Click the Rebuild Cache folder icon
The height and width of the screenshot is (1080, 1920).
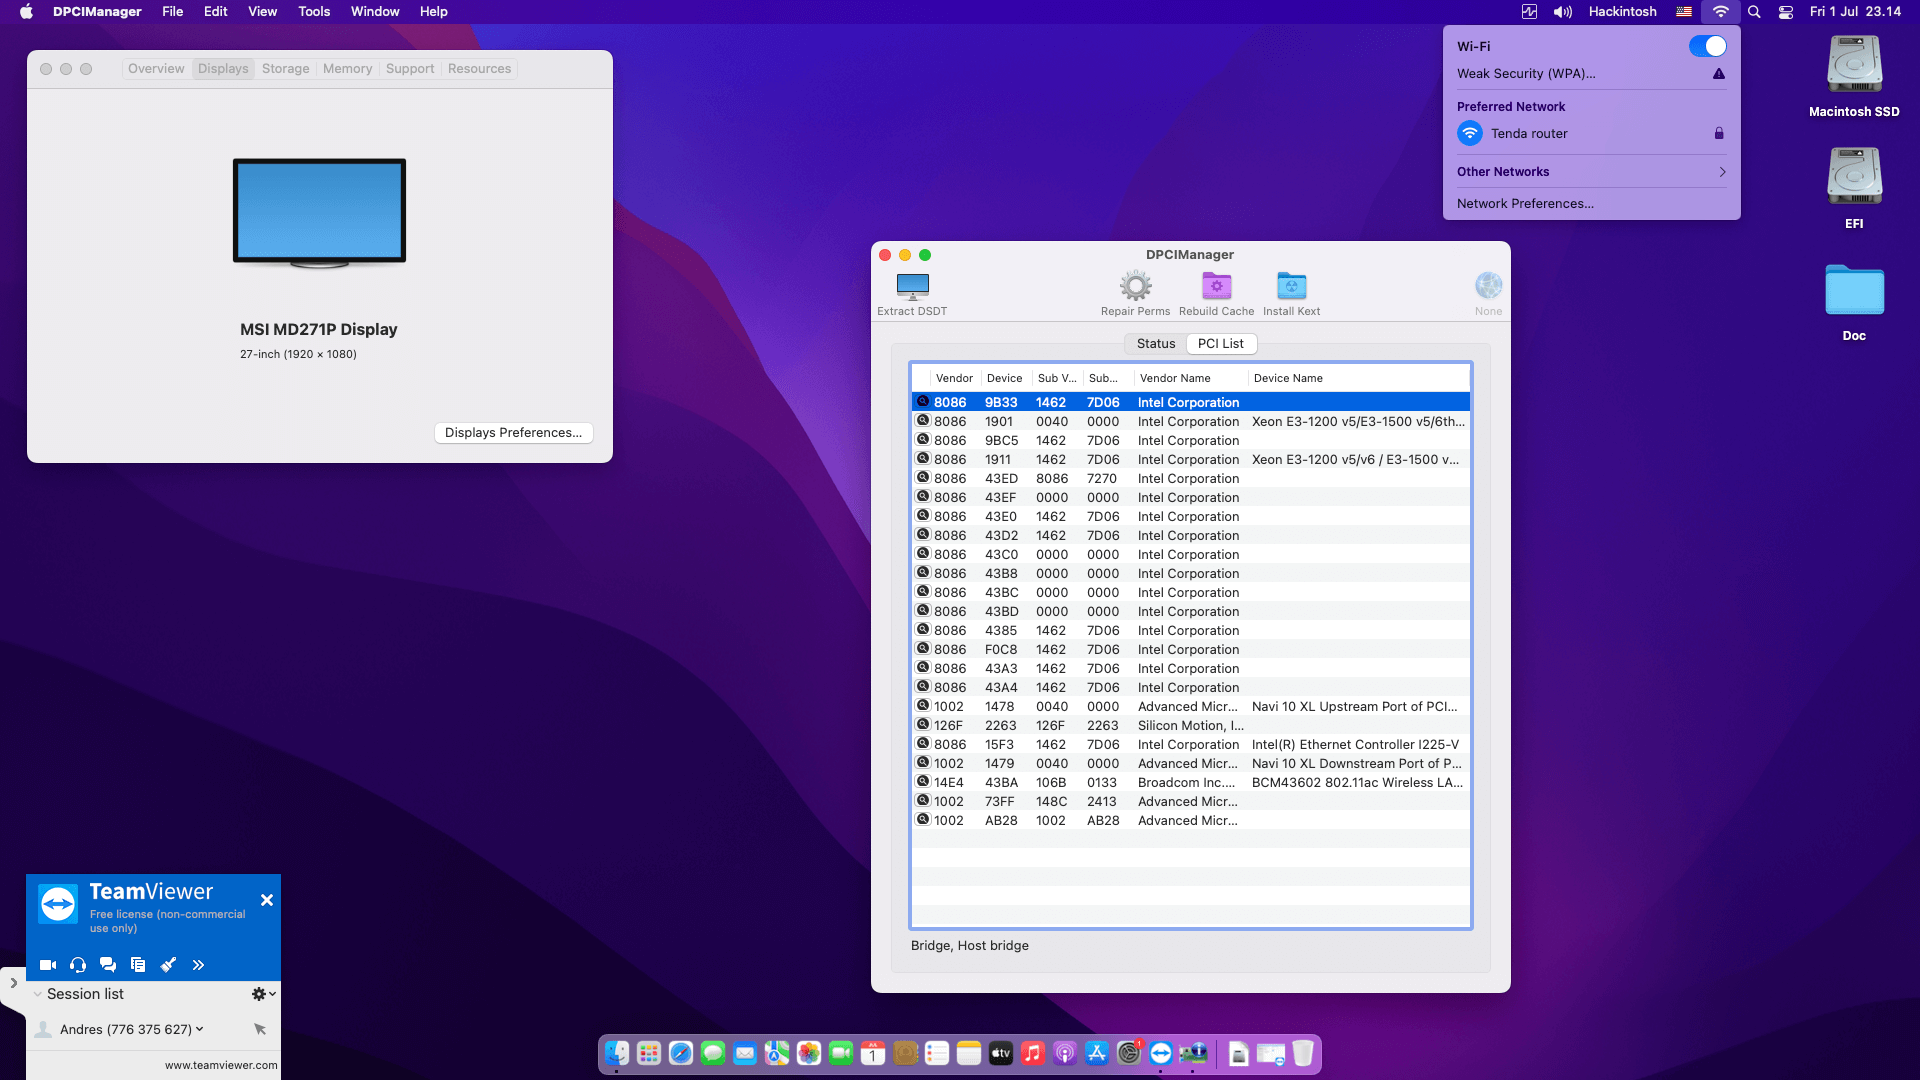[1216, 287]
